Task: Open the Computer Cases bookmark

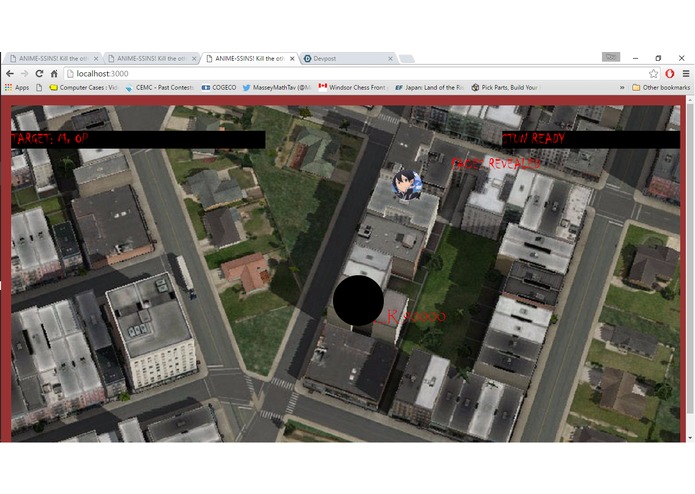Action: coord(83,88)
